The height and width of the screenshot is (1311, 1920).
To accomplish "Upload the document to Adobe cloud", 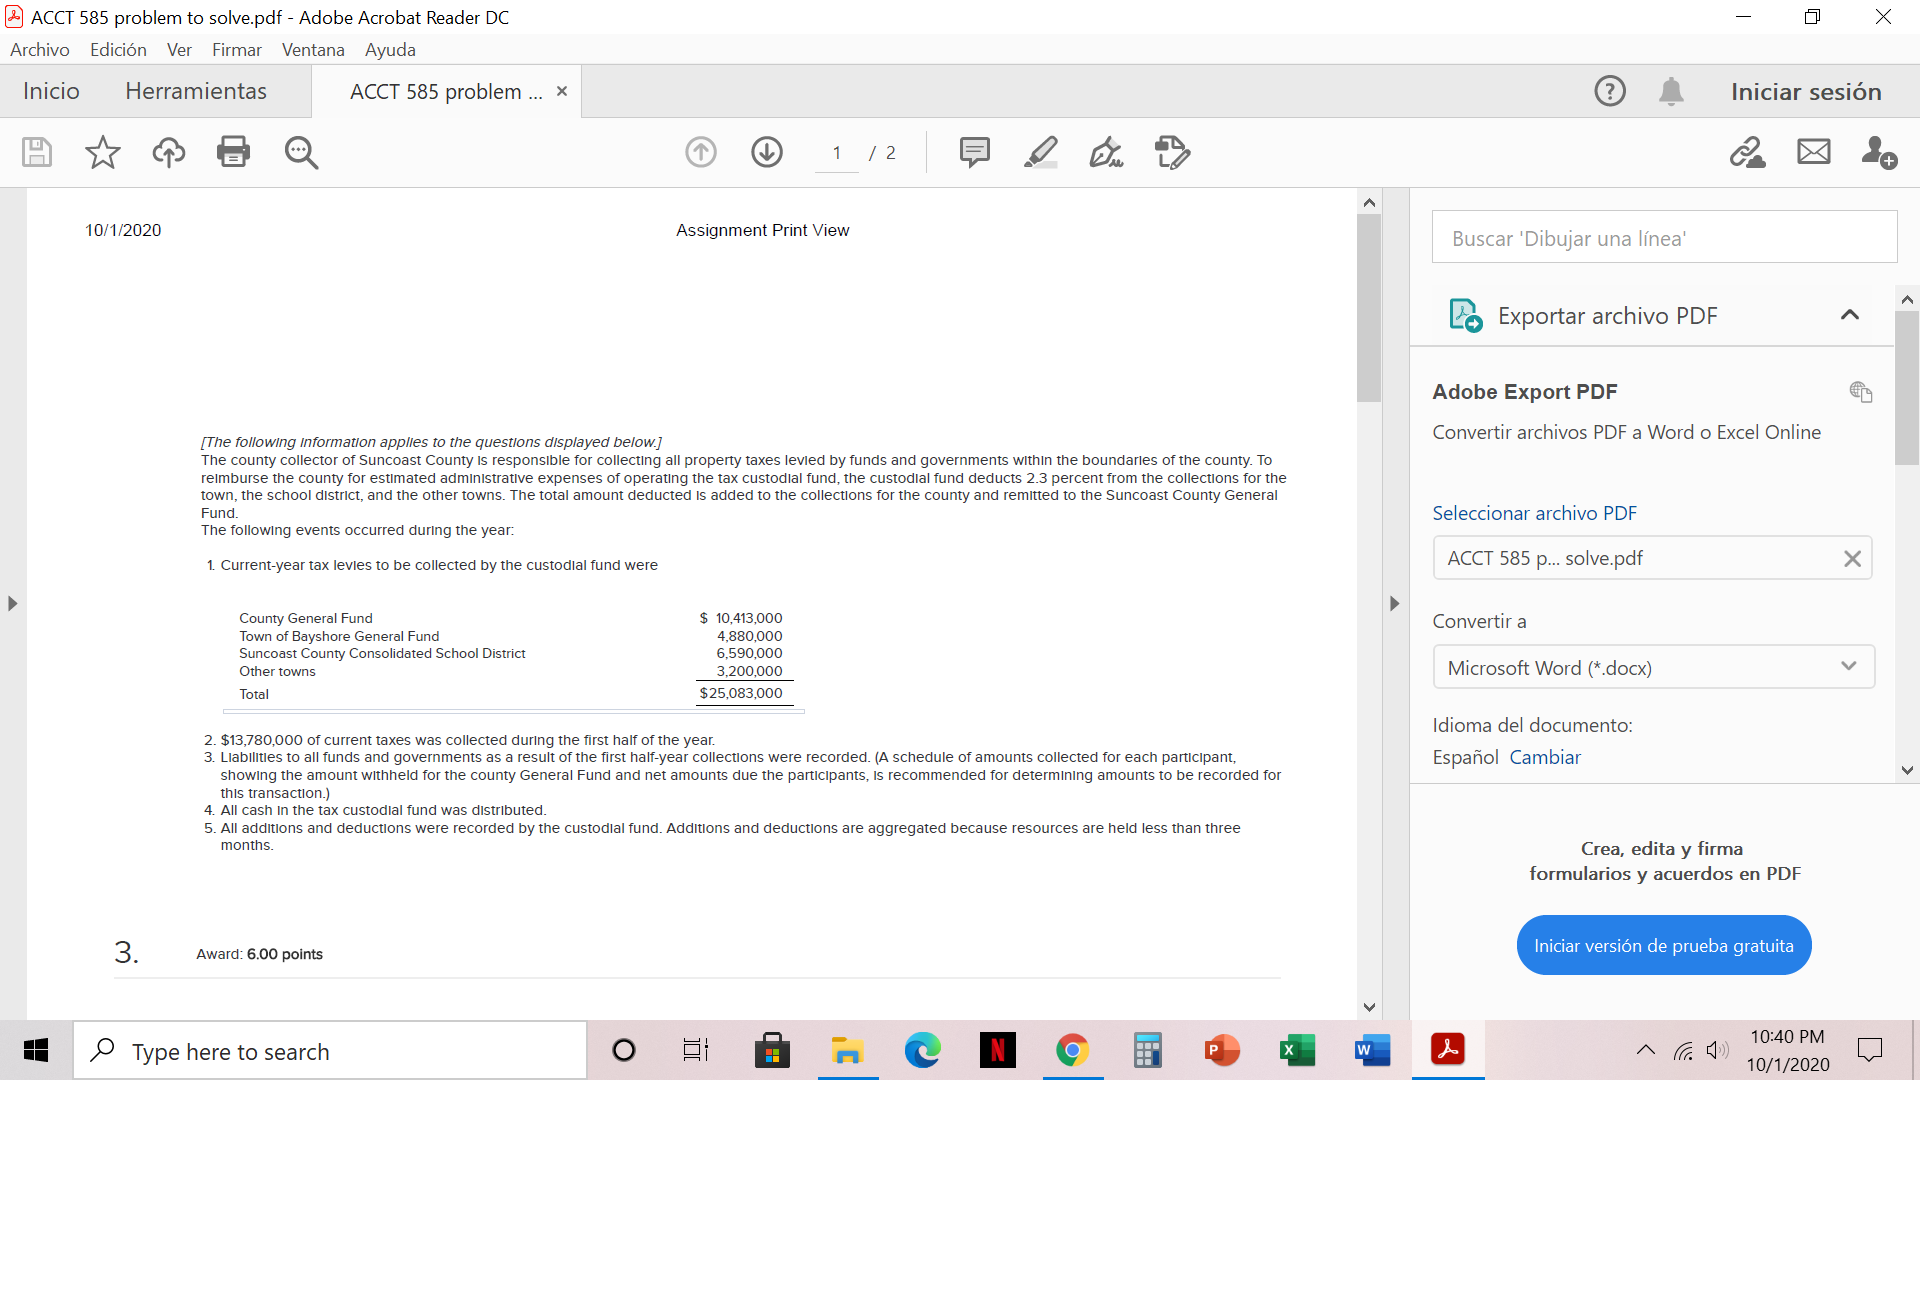I will [168, 152].
